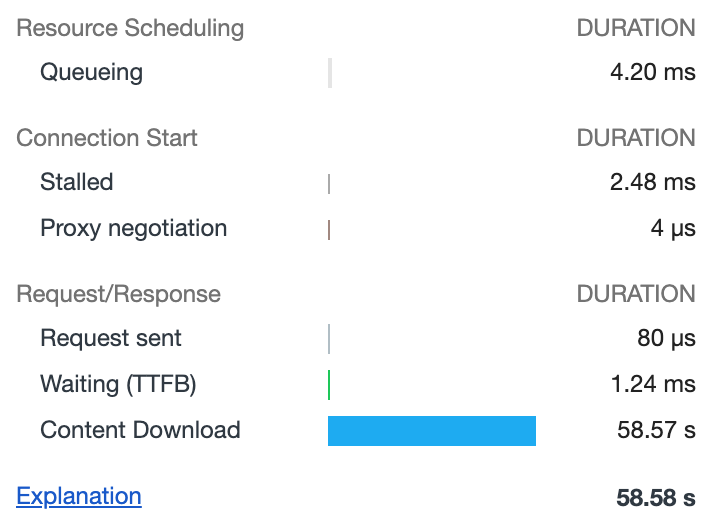Viewport: 720px width, 526px height.
Task: Click the blue Content Download bar
Action: point(432,431)
